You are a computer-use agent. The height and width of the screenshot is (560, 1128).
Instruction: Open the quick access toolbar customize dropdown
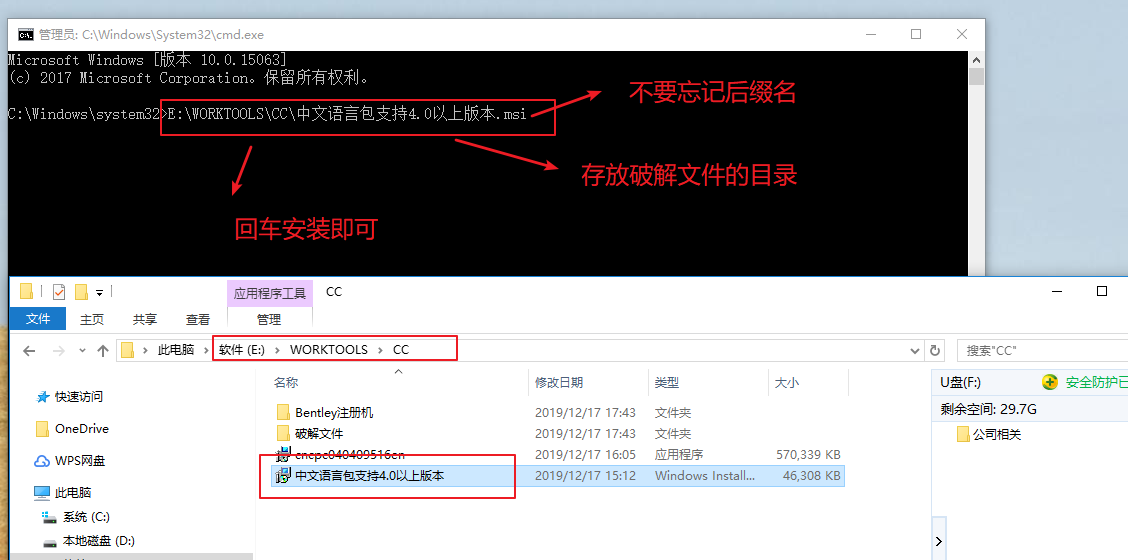coord(99,292)
